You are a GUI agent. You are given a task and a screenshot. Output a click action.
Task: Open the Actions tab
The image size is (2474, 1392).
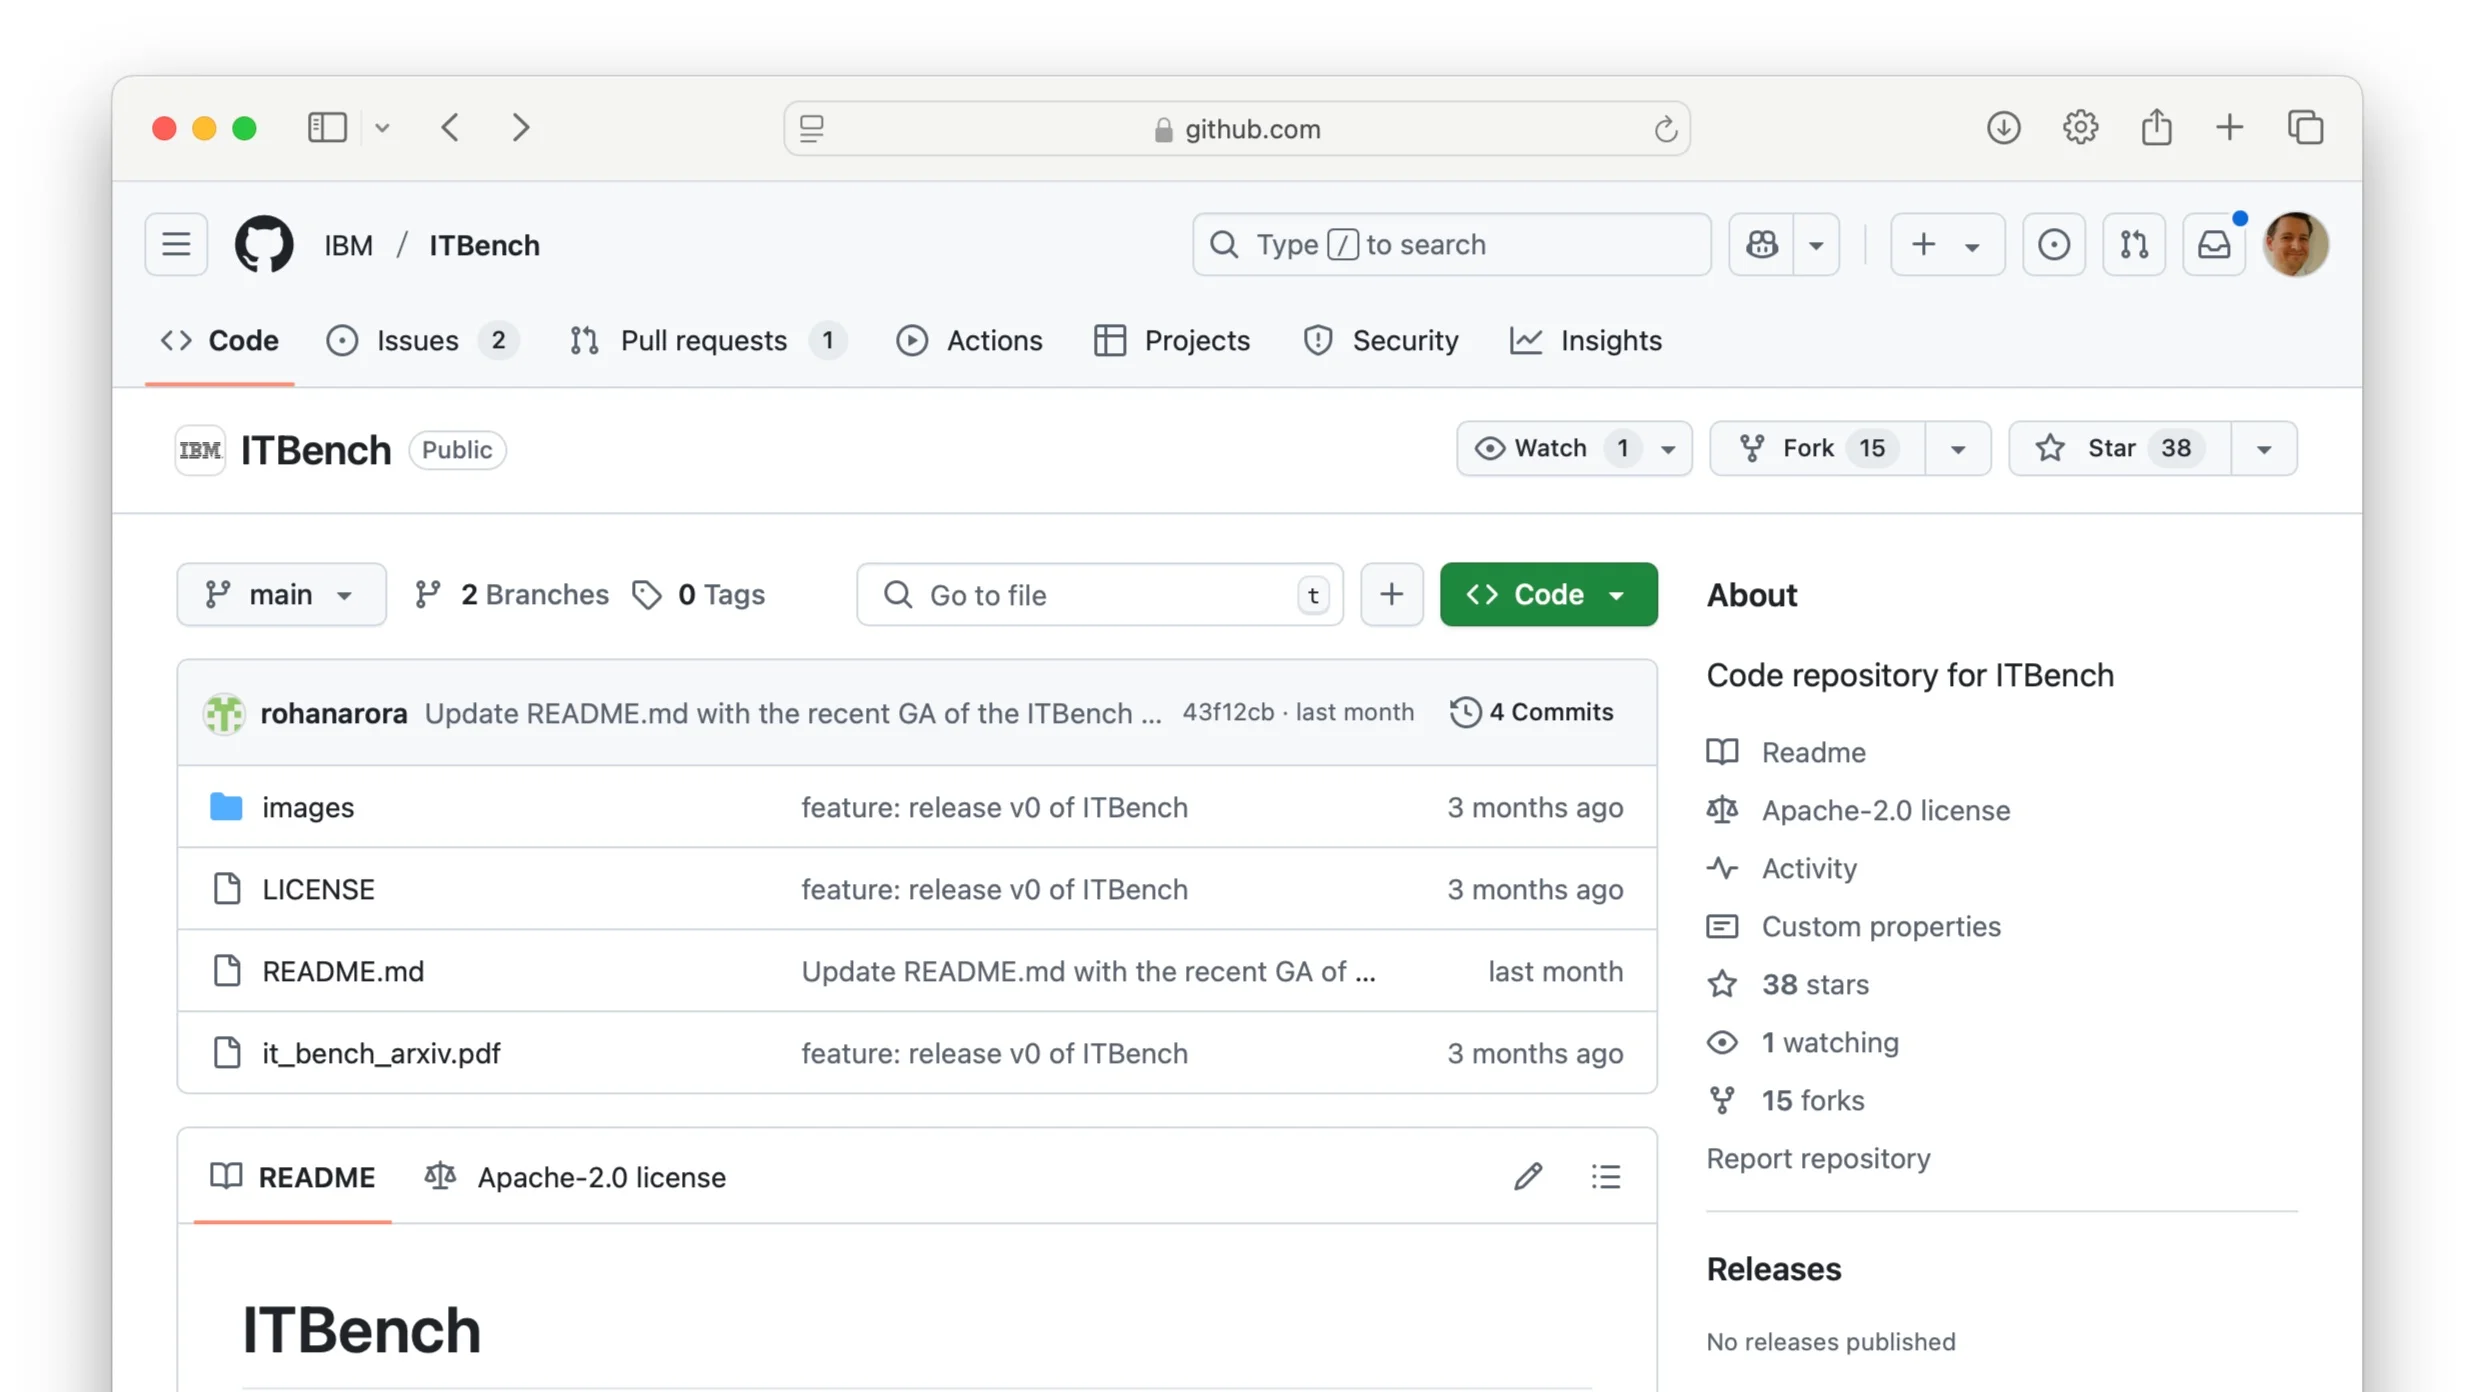coord(969,340)
